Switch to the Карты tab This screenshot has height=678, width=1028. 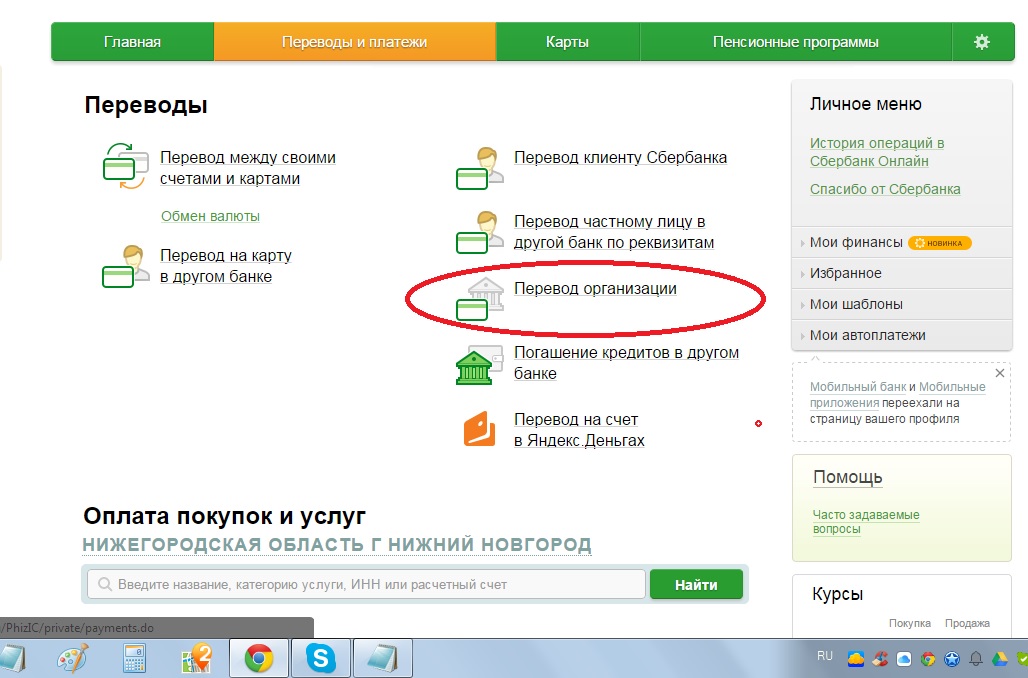click(568, 42)
